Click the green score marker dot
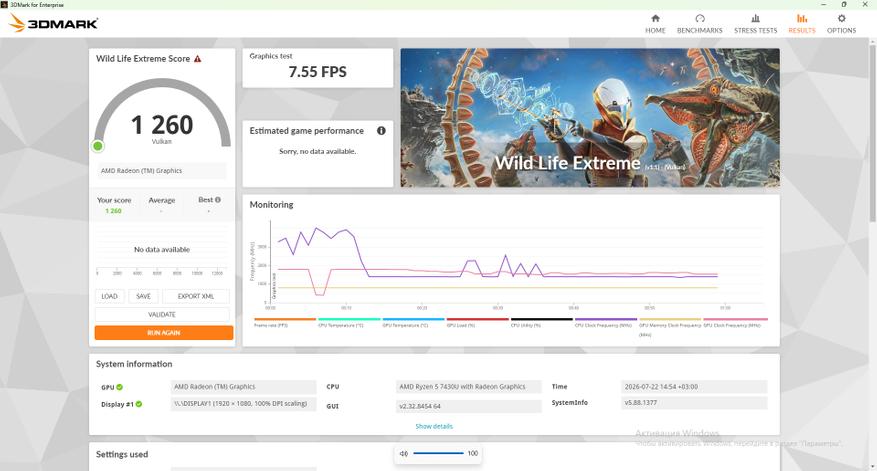Screen dimensions: 877x471 98,146
